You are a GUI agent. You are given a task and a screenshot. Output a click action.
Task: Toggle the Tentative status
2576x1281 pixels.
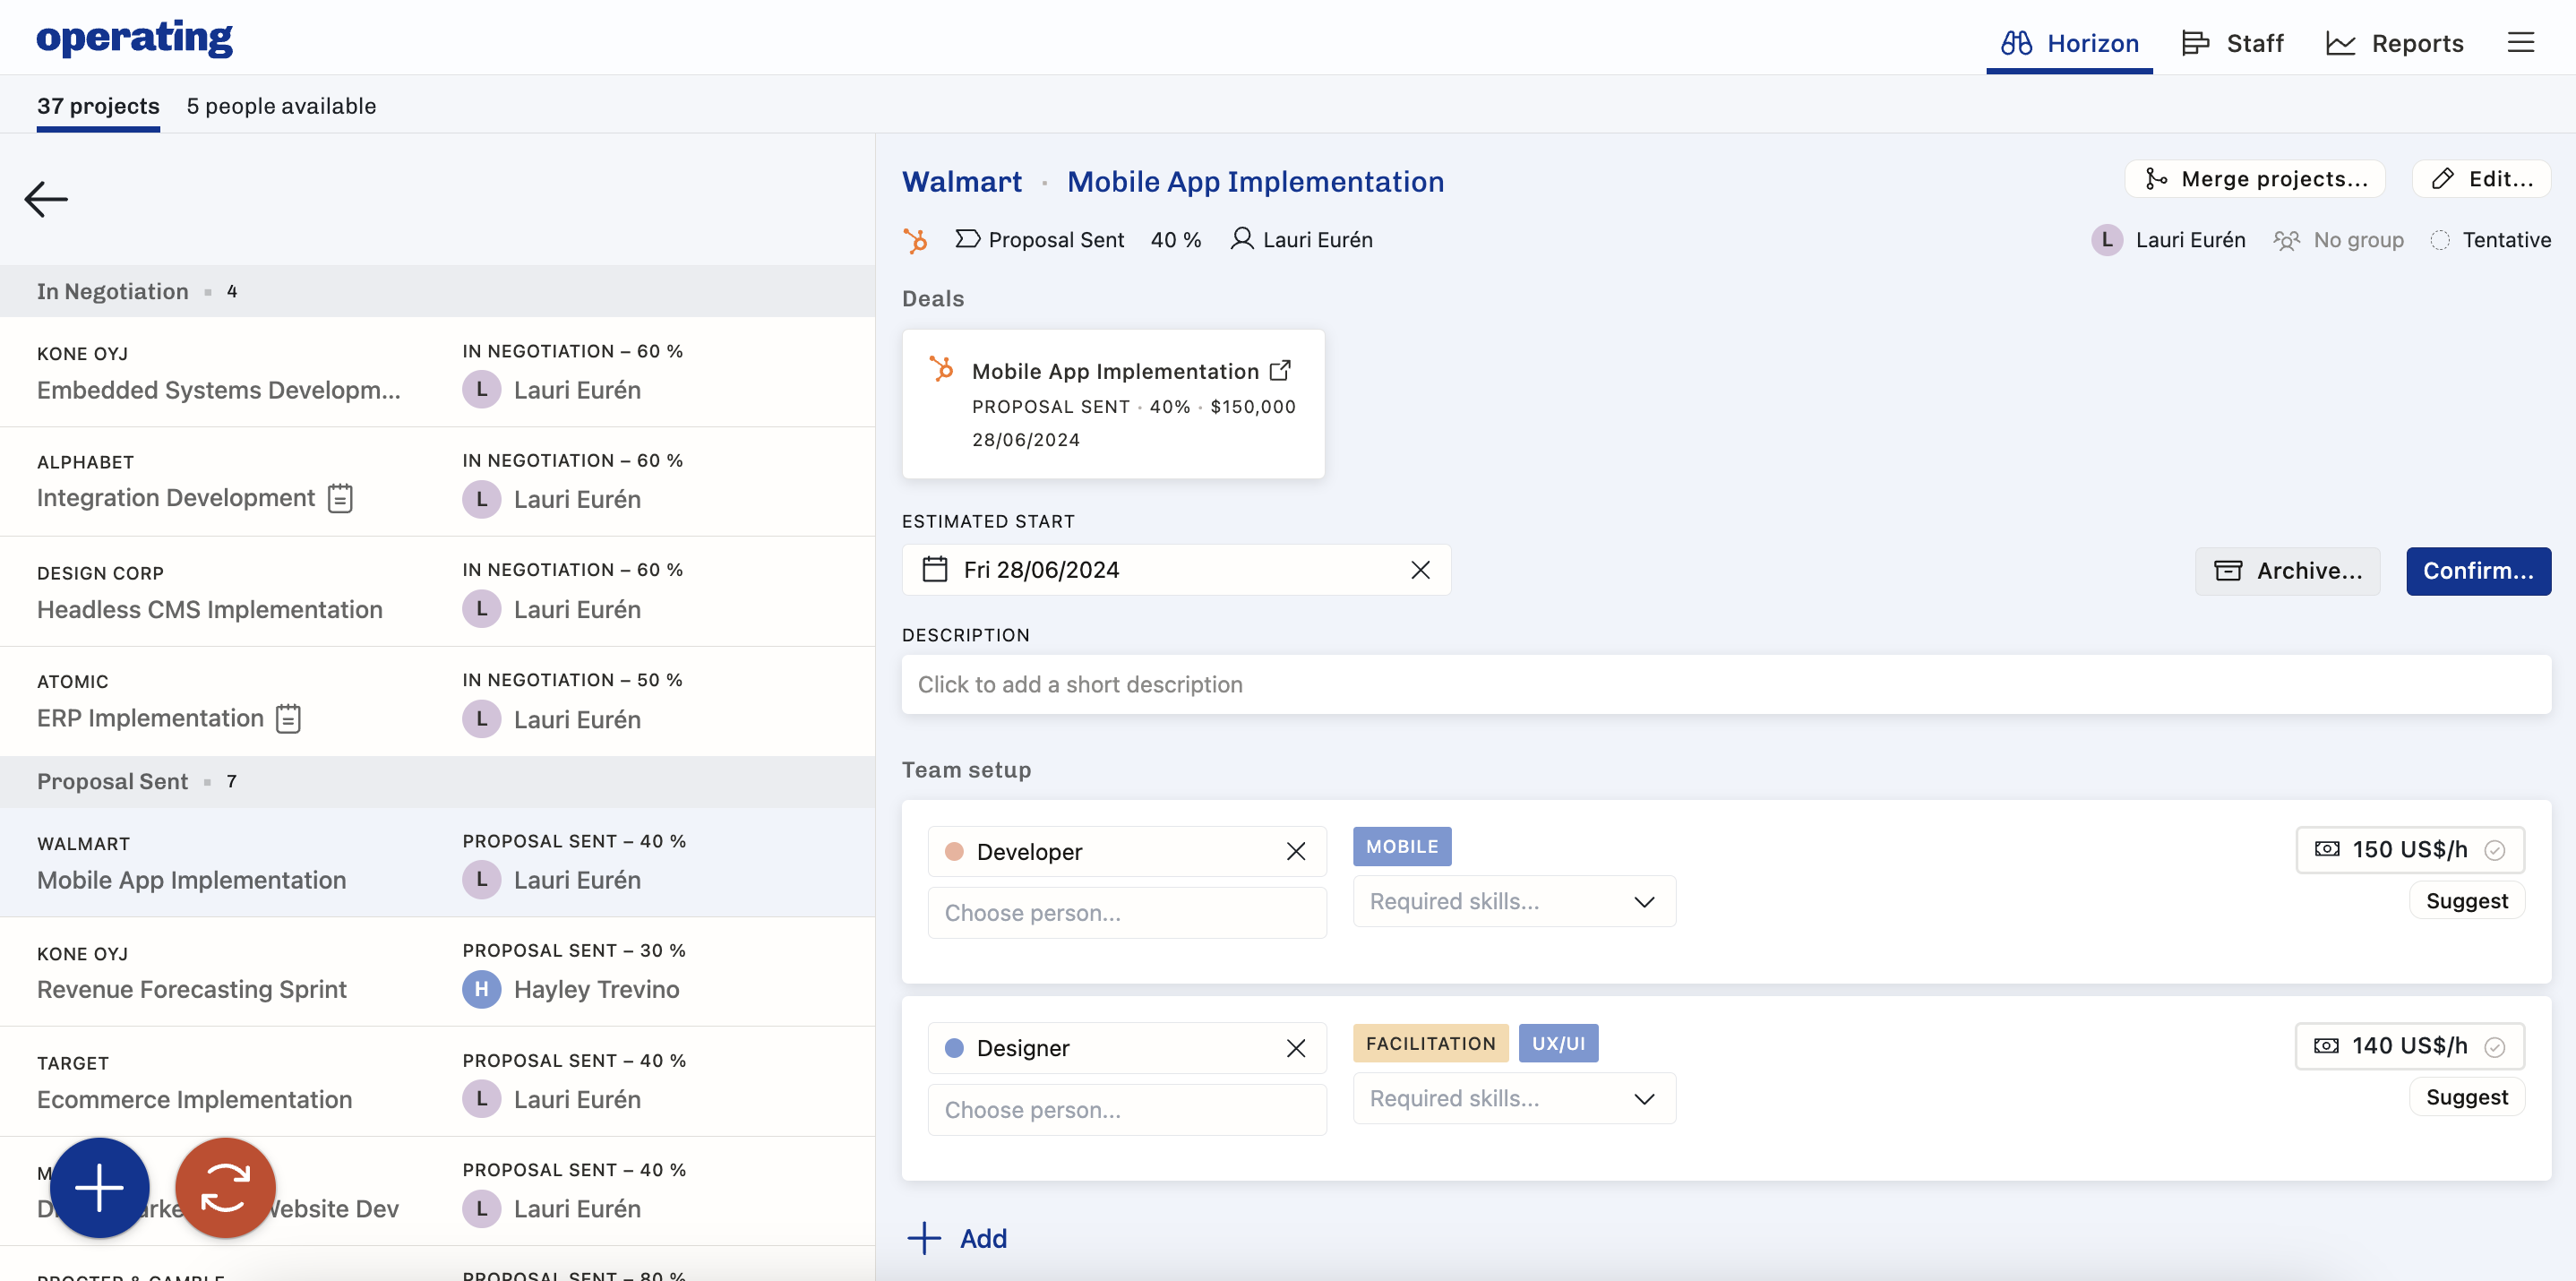[x=2491, y=240]
